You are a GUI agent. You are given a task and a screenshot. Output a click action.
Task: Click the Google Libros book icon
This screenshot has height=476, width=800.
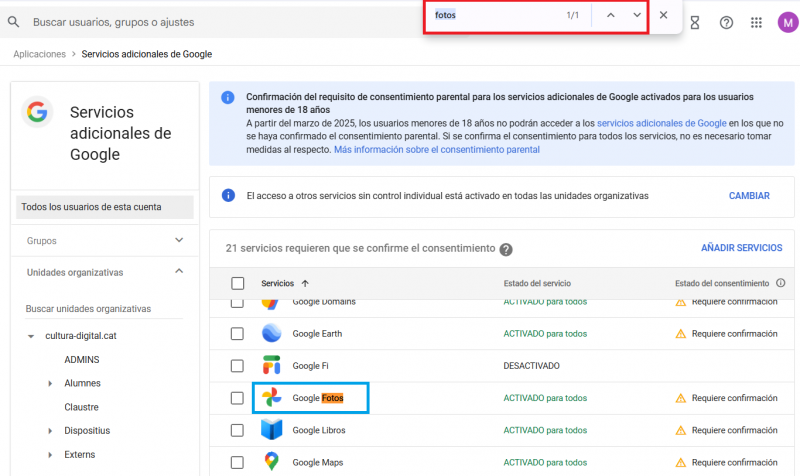click(271, 430)
